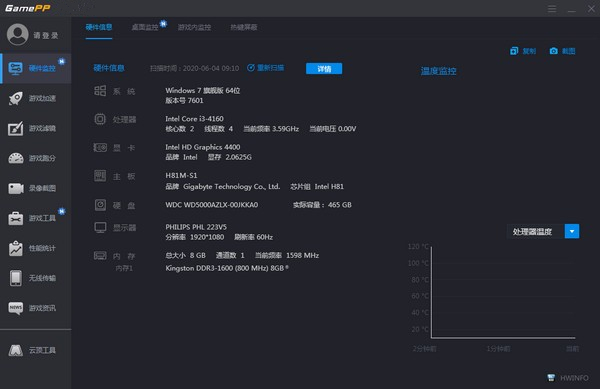600x389 pixels.
Task: Click the scan time 2020-06-04 09:10 text
Action: pos(211,68)
